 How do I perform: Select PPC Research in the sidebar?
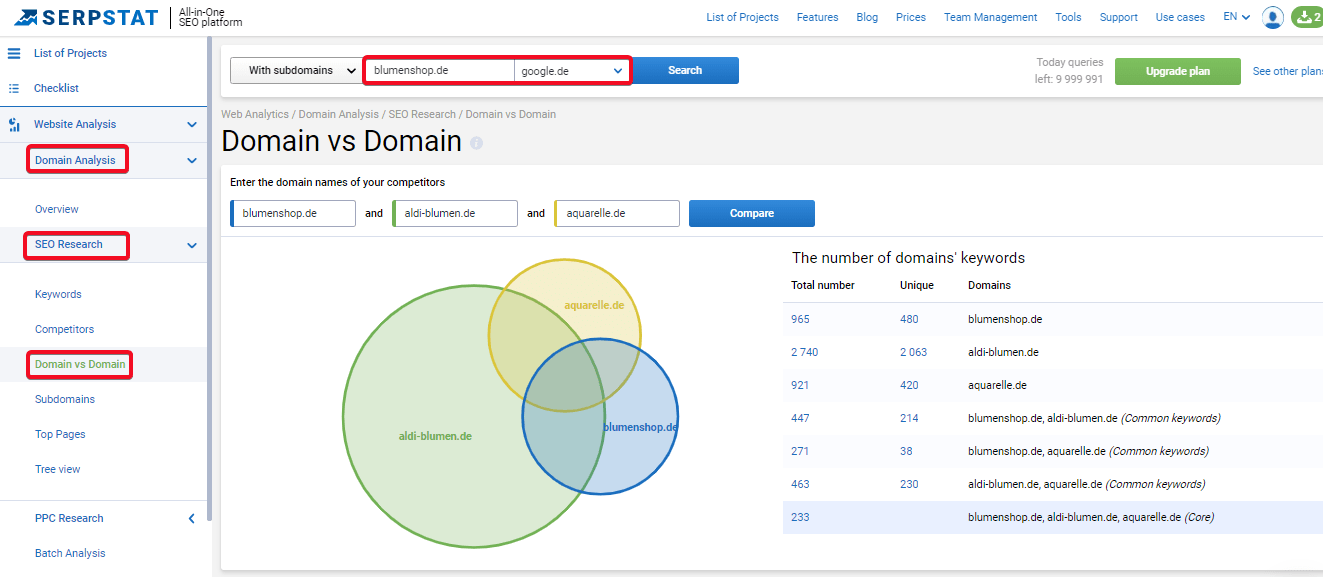[69, 518]
